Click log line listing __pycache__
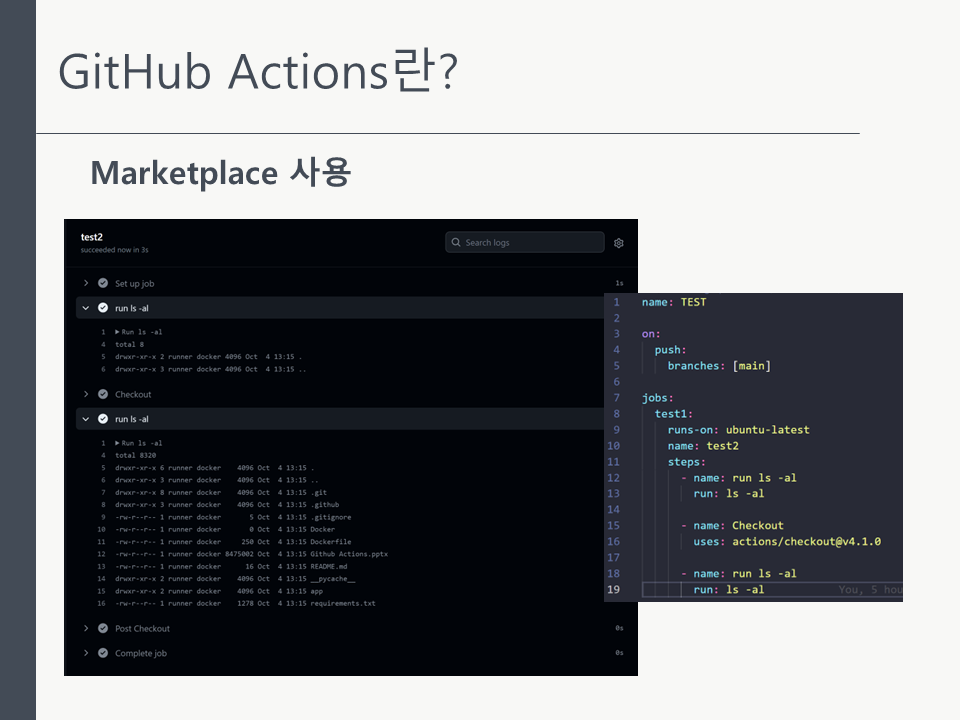The width and height of the screenshot is (960, 720). click(235, 579)
